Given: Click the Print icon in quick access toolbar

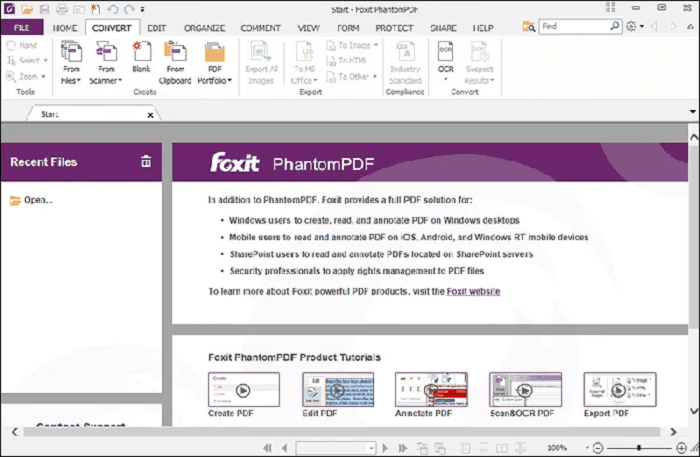Looking at the screenshot, I should tap(62, 9).
